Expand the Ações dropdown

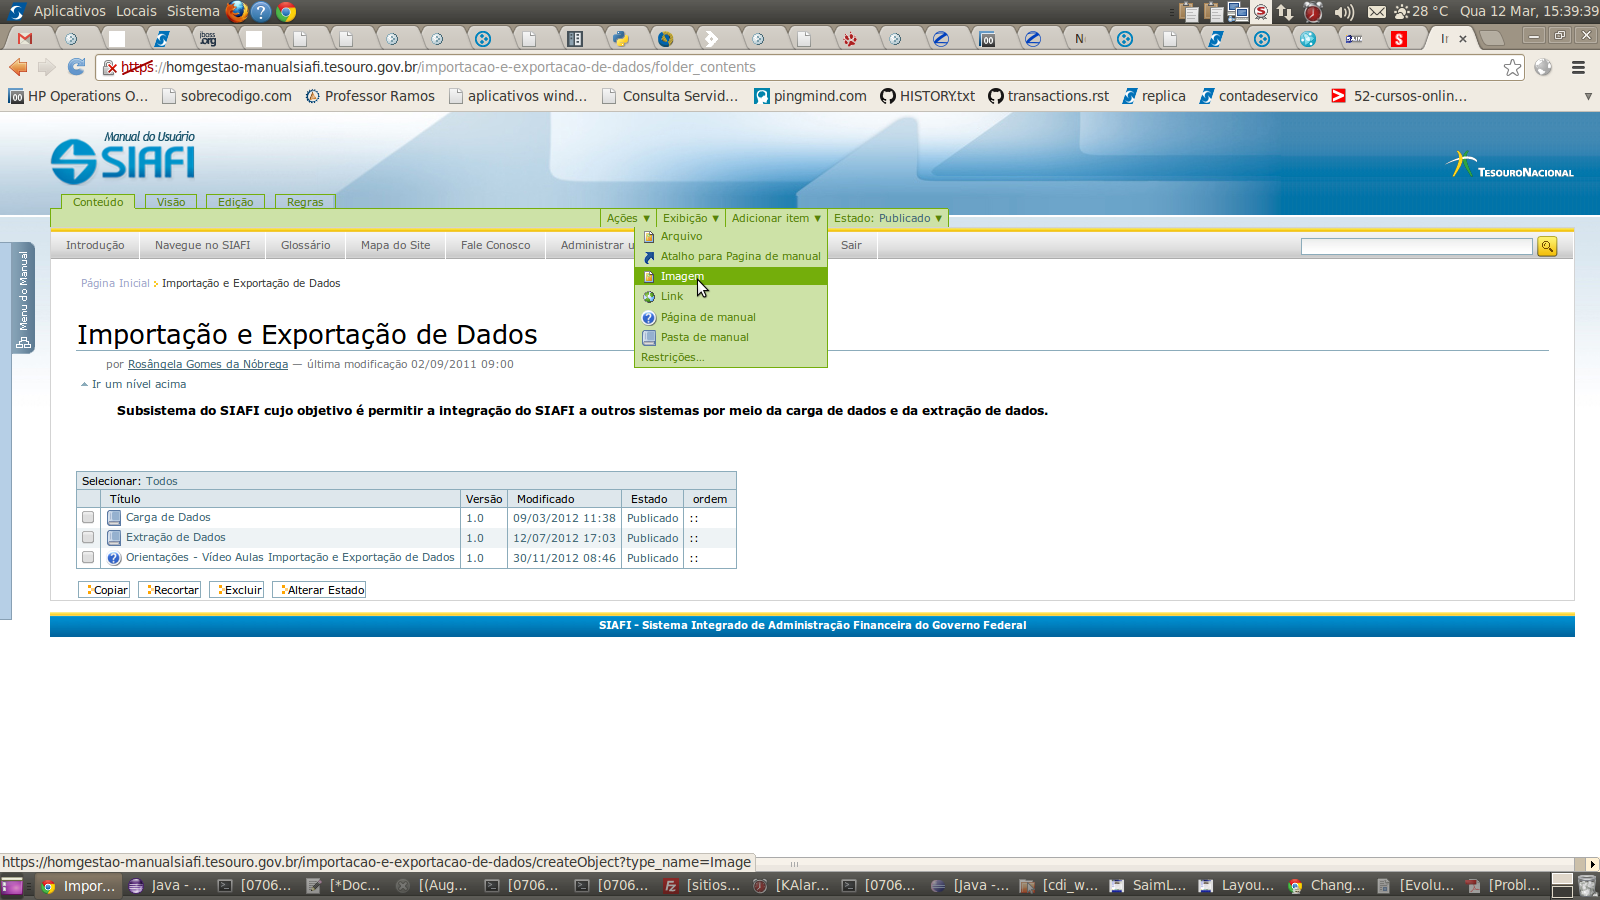627,218
